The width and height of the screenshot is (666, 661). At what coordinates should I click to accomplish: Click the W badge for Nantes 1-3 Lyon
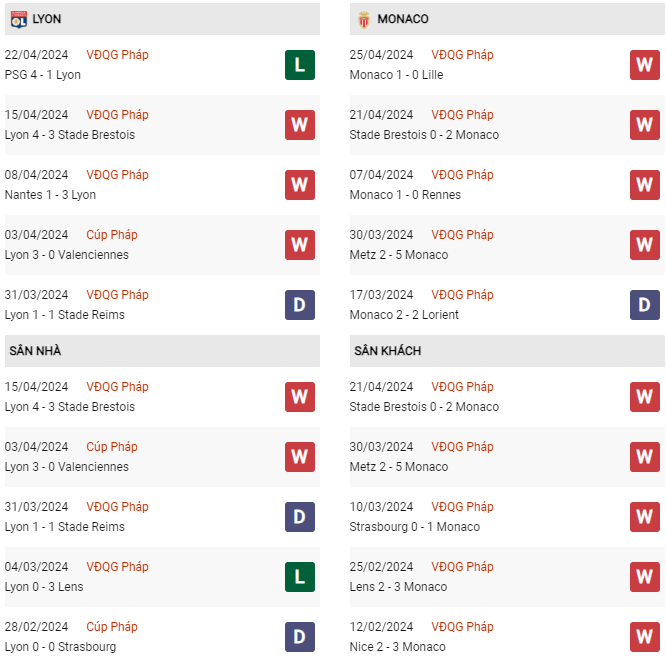point(299,185)
